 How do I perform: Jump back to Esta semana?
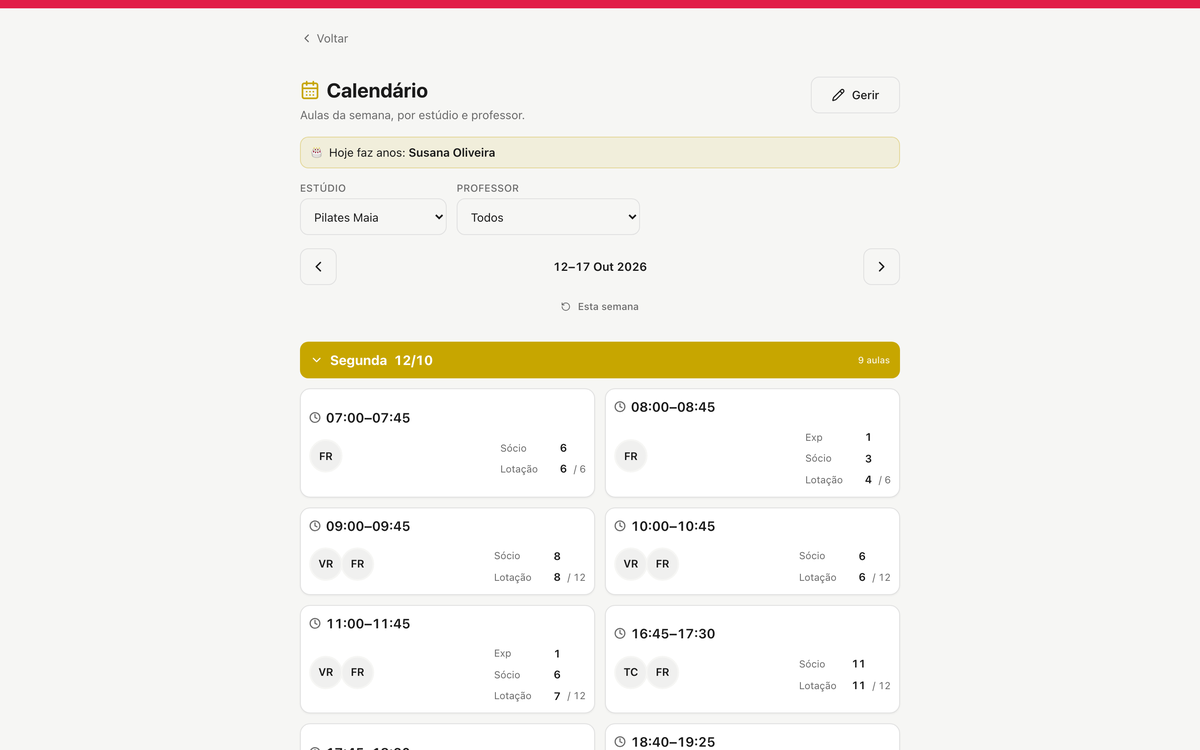pyautogui.click(x=600, y=307)
